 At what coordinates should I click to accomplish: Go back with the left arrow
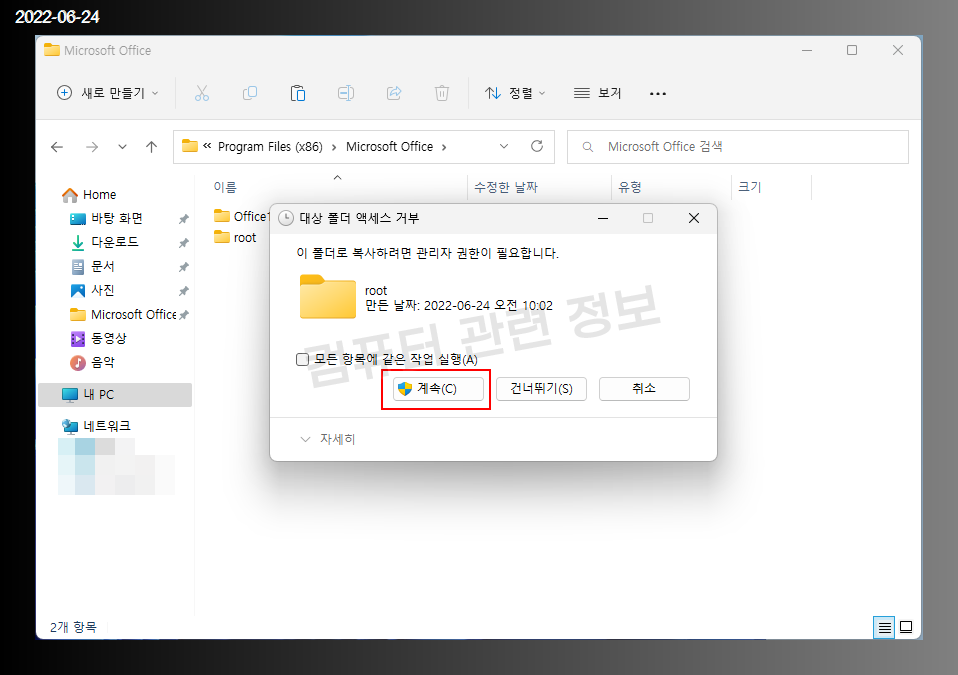pyautogui.click(x=57, y=147)
